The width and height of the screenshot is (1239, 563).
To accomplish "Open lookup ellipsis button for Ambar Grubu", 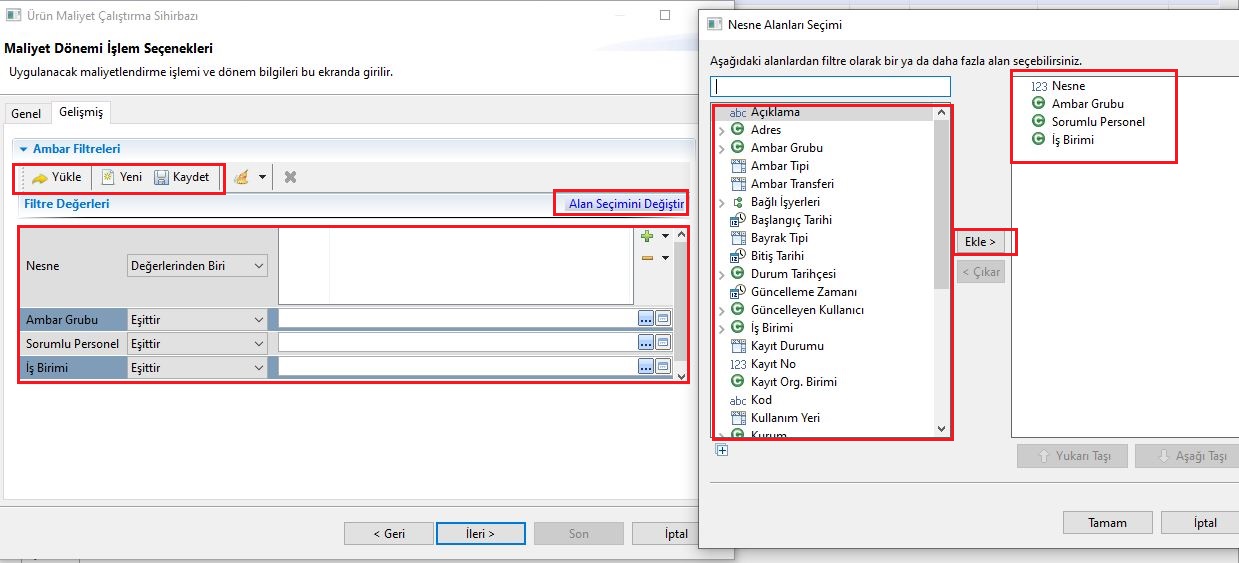I will [646, 319].
